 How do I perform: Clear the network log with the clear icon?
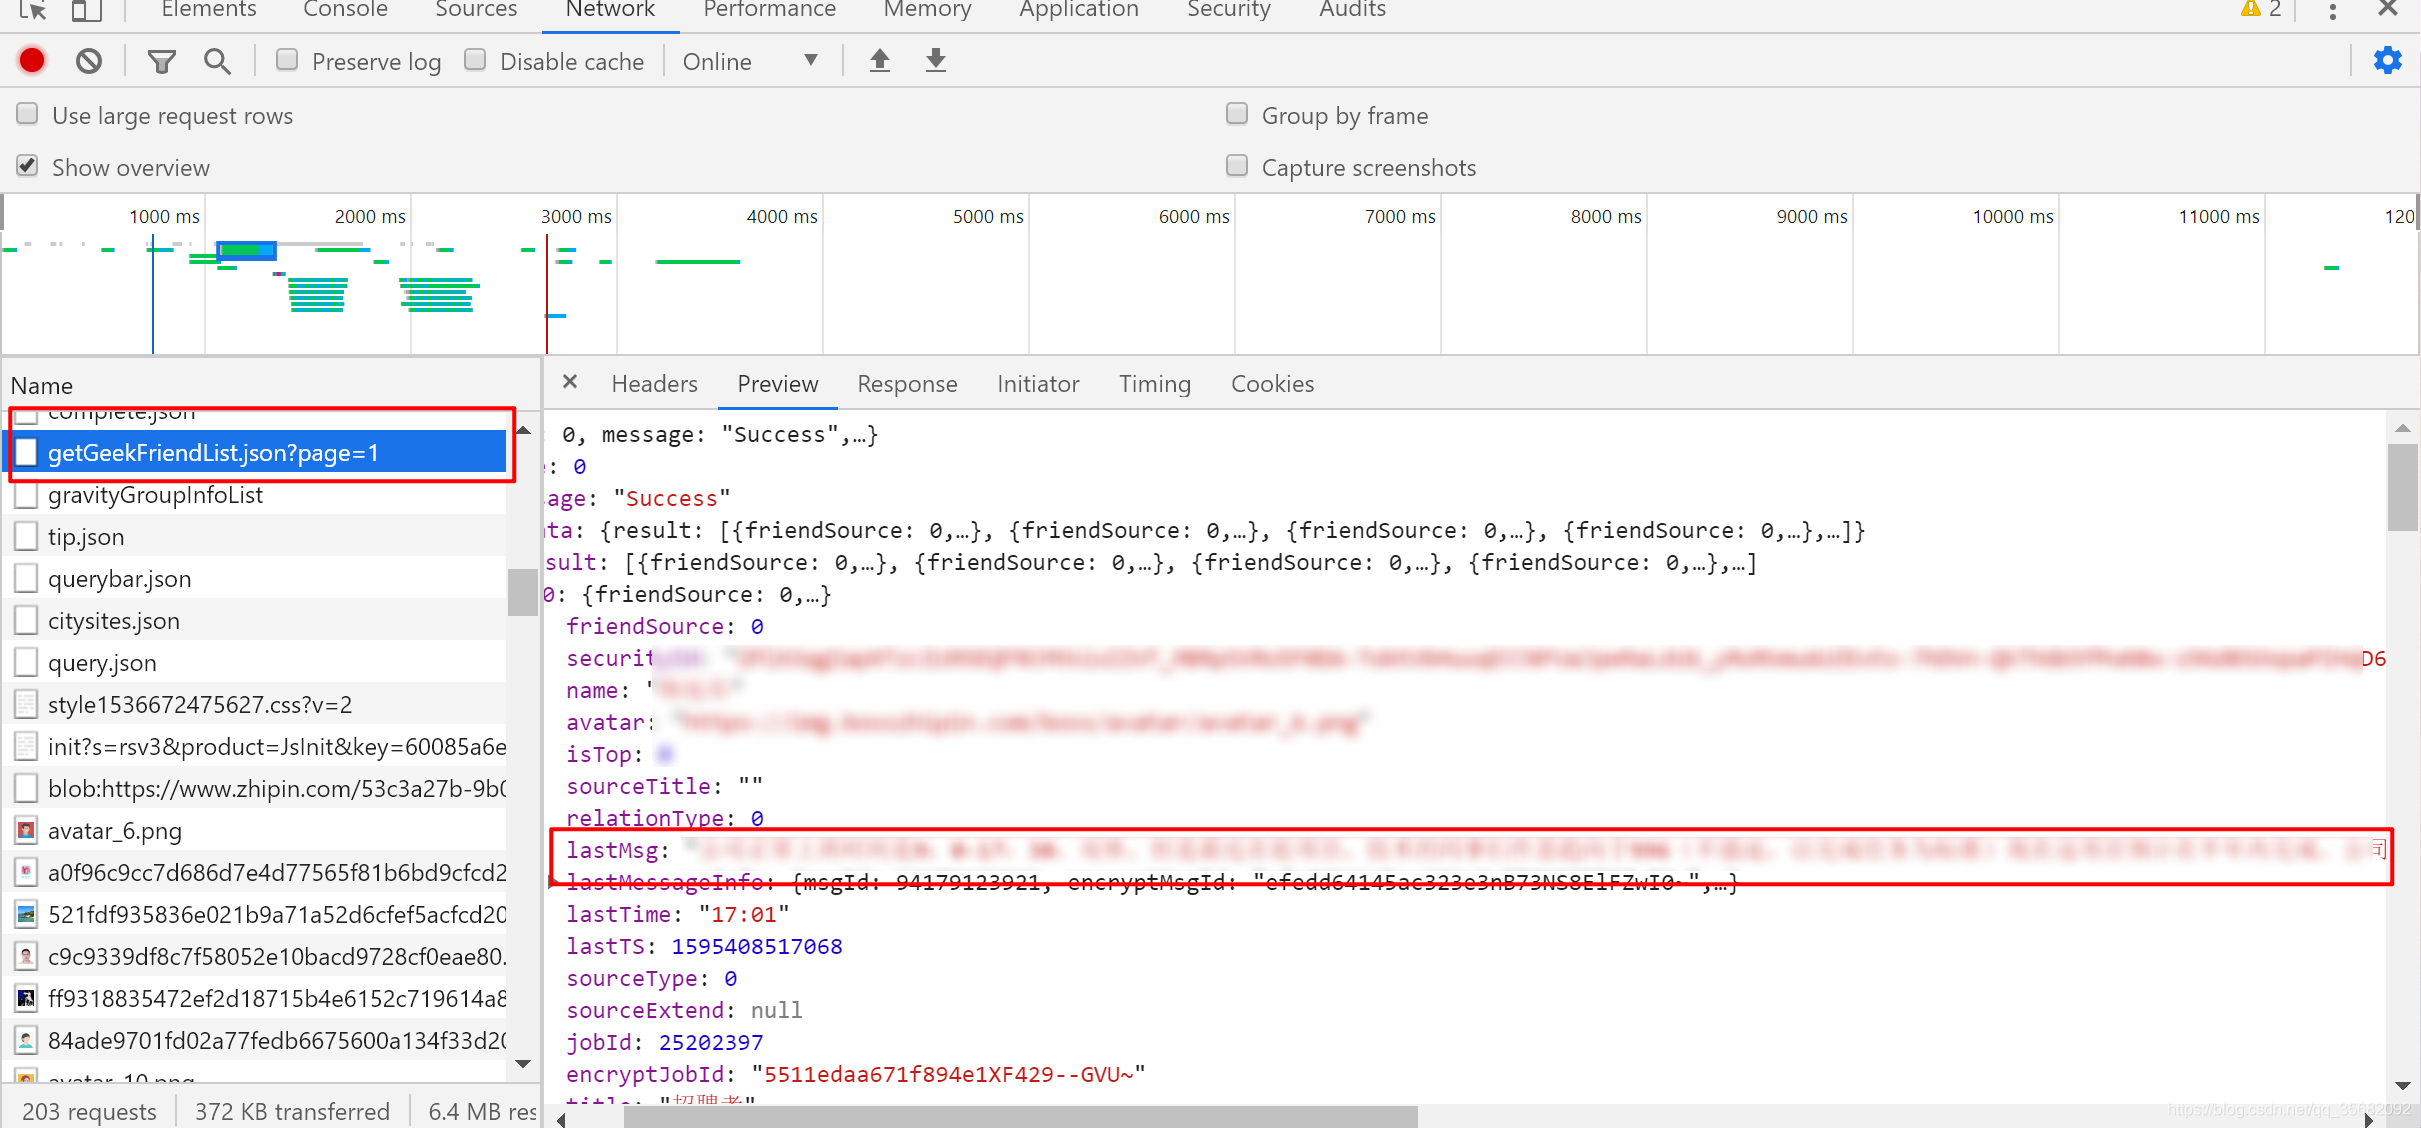pos(89,61)
